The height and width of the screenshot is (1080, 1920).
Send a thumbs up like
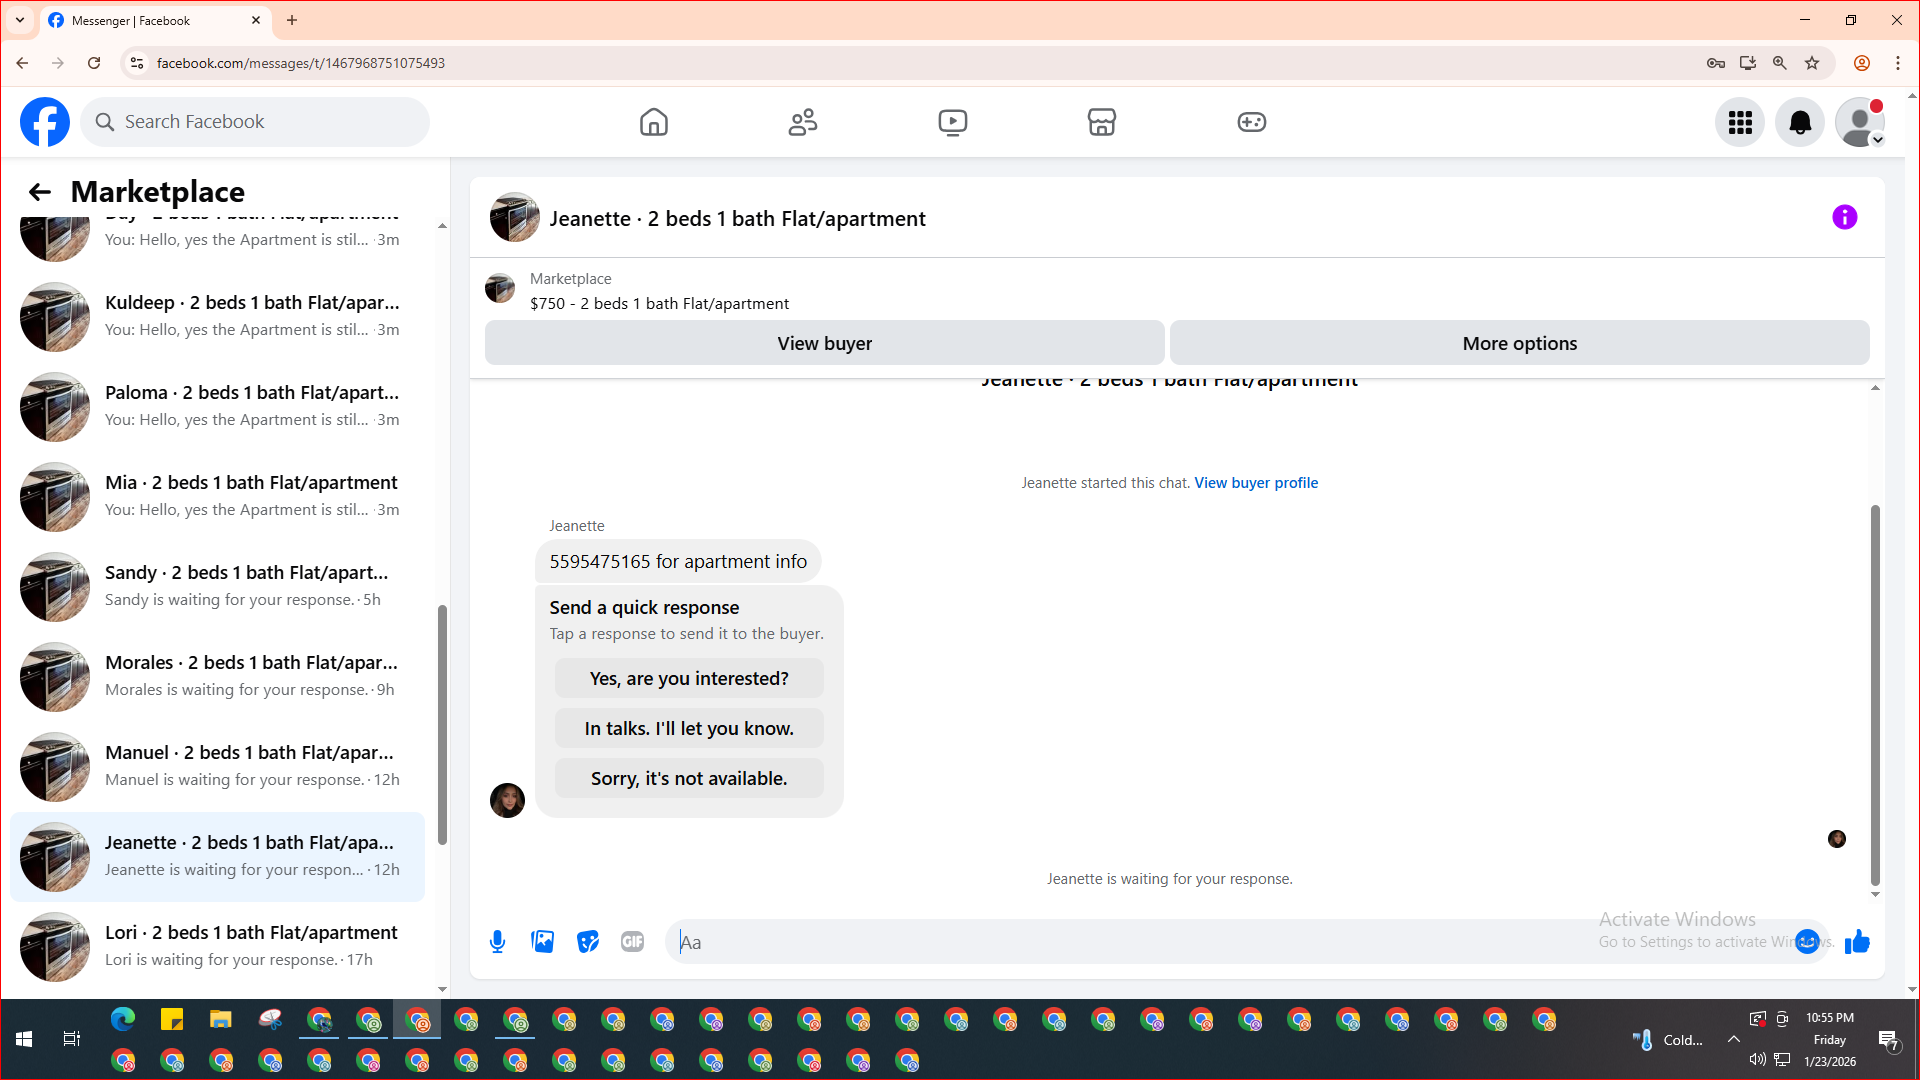coord(1857,941)
